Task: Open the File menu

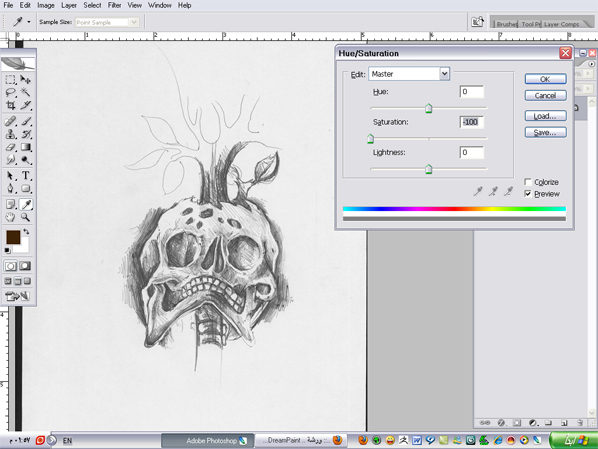Action: pos(8,5)
